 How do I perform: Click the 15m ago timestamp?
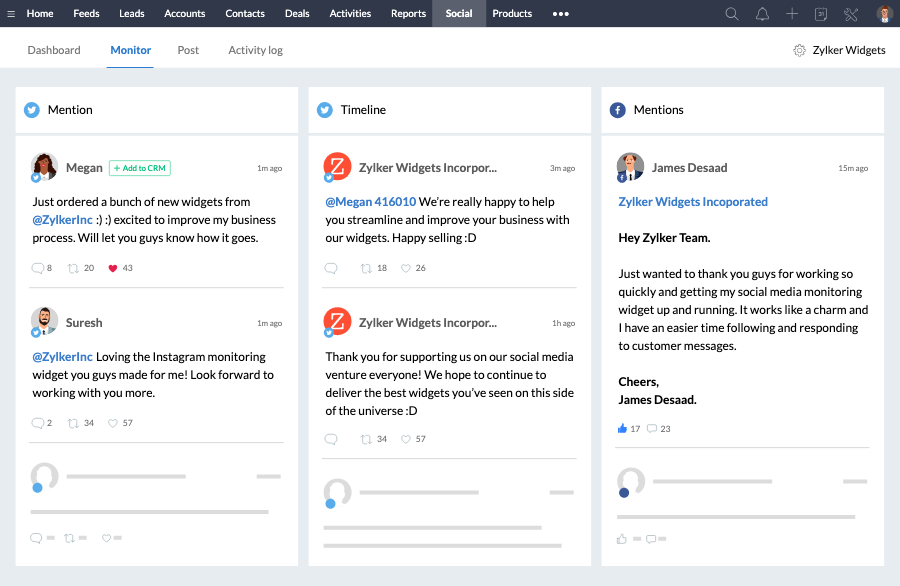pyautogui.click(x=853, y=168)
